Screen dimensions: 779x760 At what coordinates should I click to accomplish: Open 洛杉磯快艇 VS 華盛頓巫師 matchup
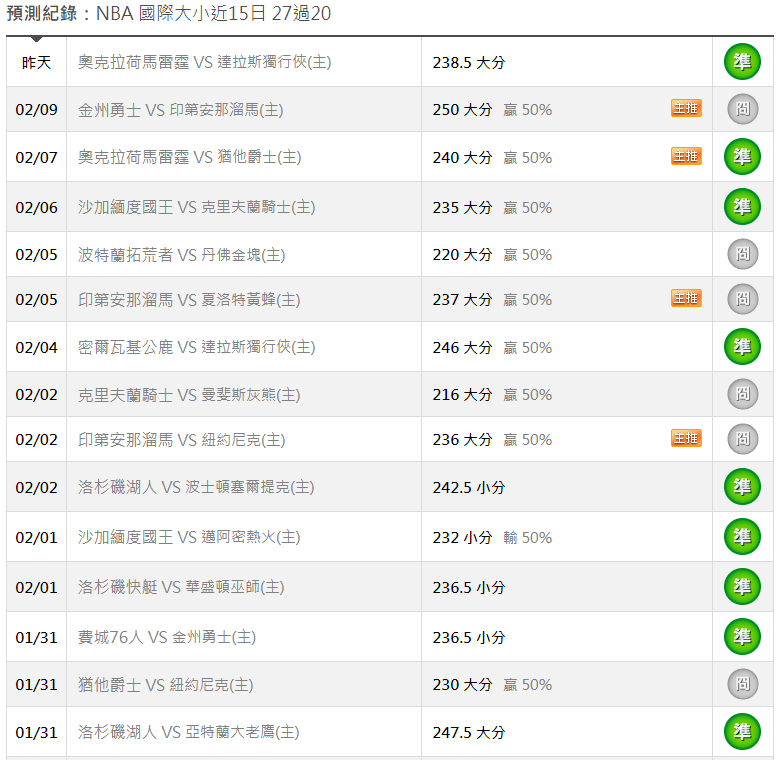click(x=181, y=587)
